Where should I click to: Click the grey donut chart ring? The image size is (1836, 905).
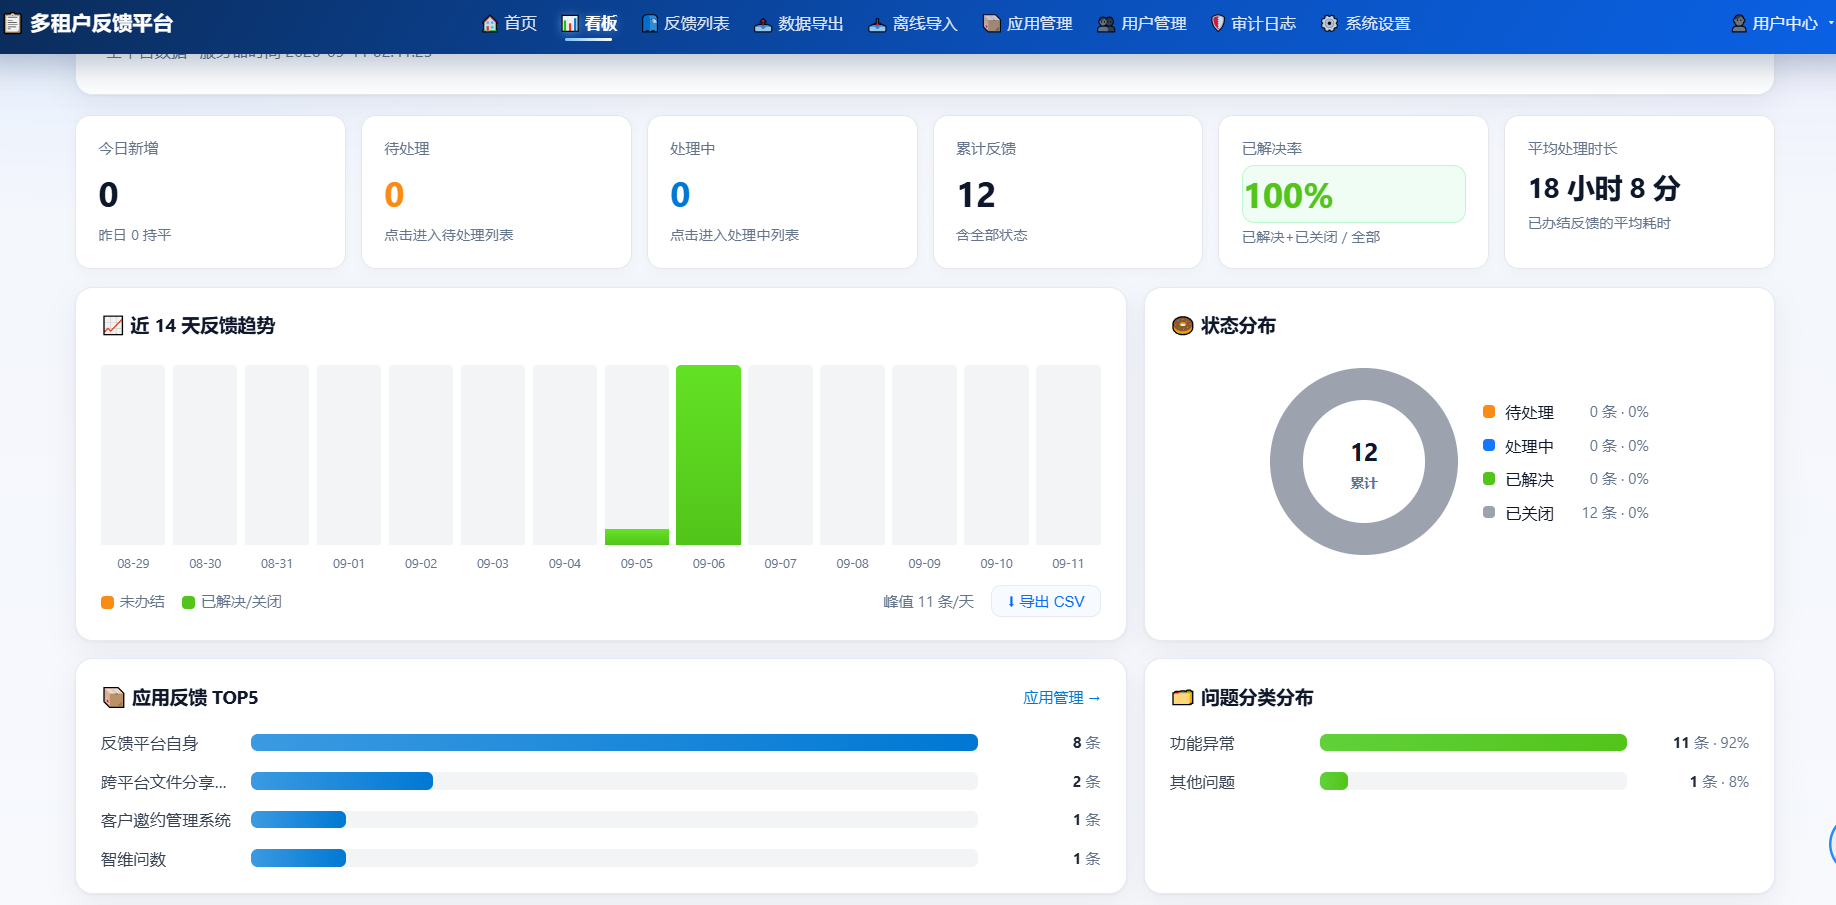pos(1287,462)
